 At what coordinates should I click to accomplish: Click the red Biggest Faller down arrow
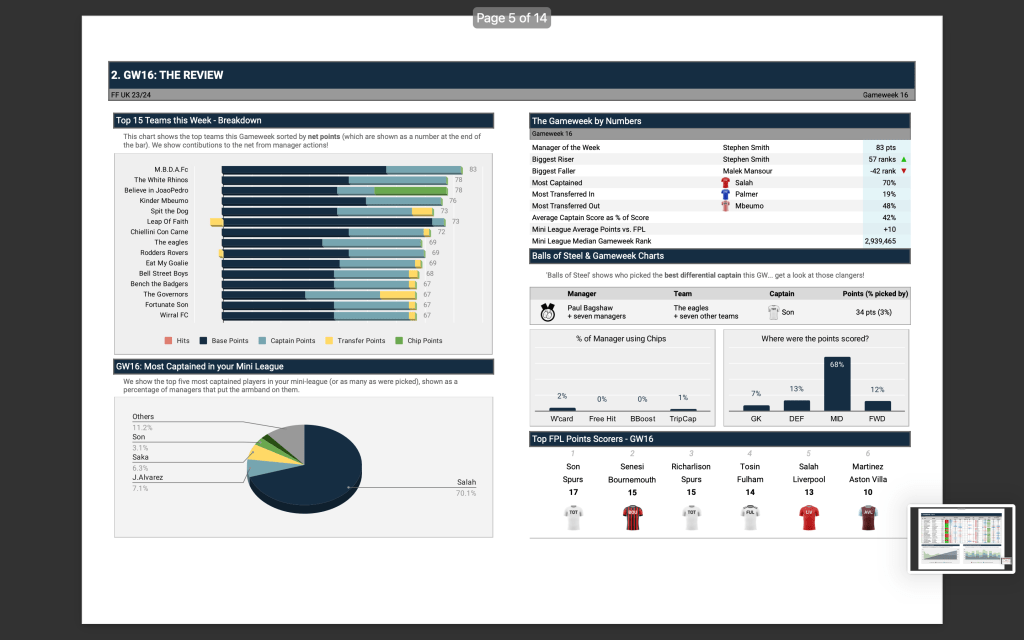(x=904, y=171)
